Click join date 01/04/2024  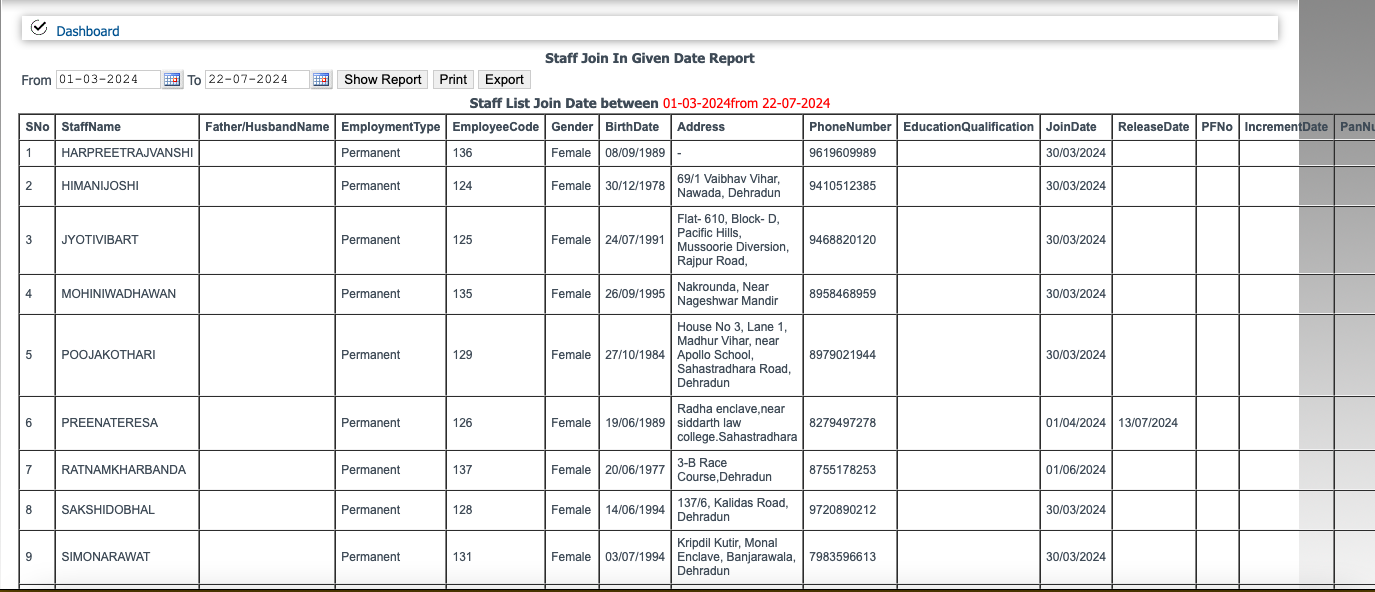click(x=1076, y=423)
